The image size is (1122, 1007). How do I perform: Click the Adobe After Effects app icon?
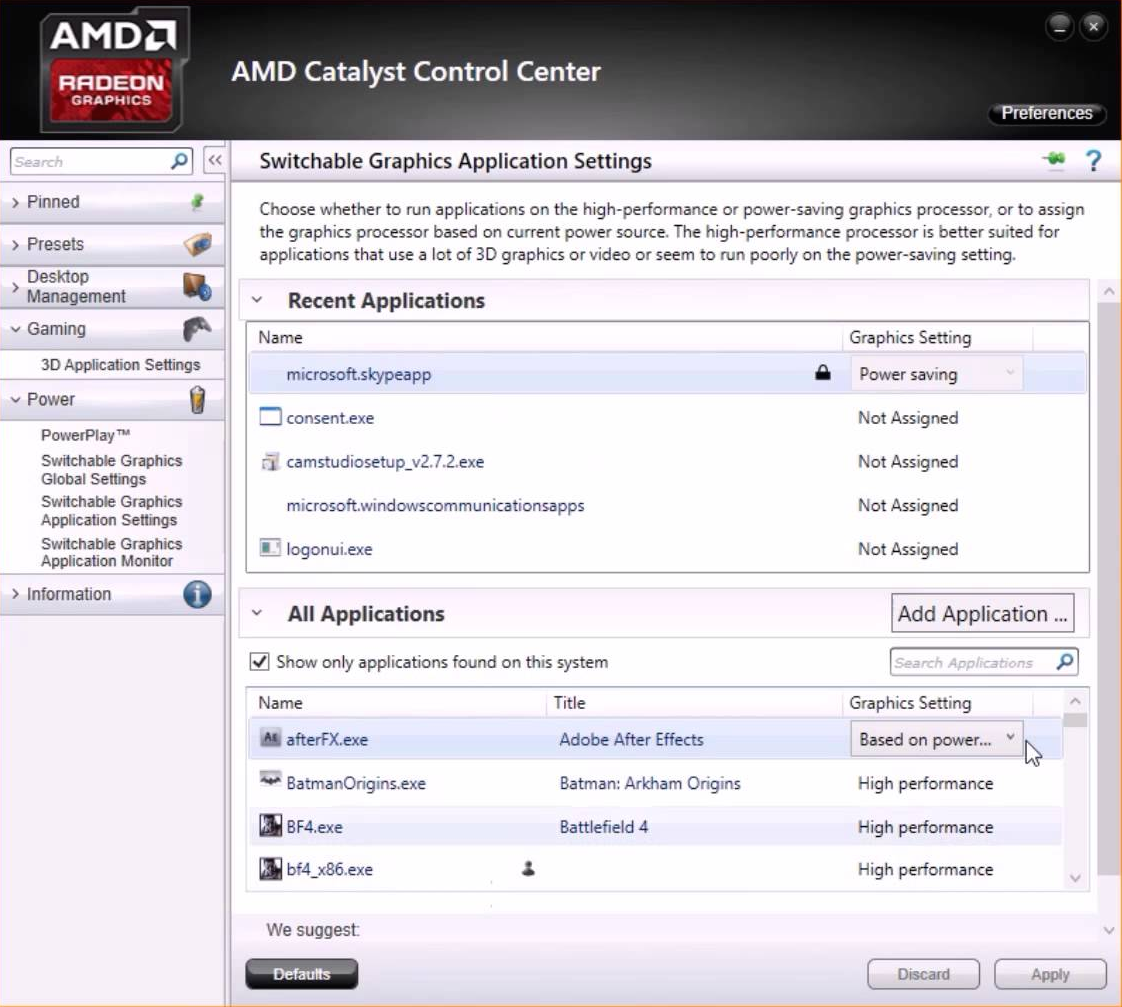click(270, 739)
